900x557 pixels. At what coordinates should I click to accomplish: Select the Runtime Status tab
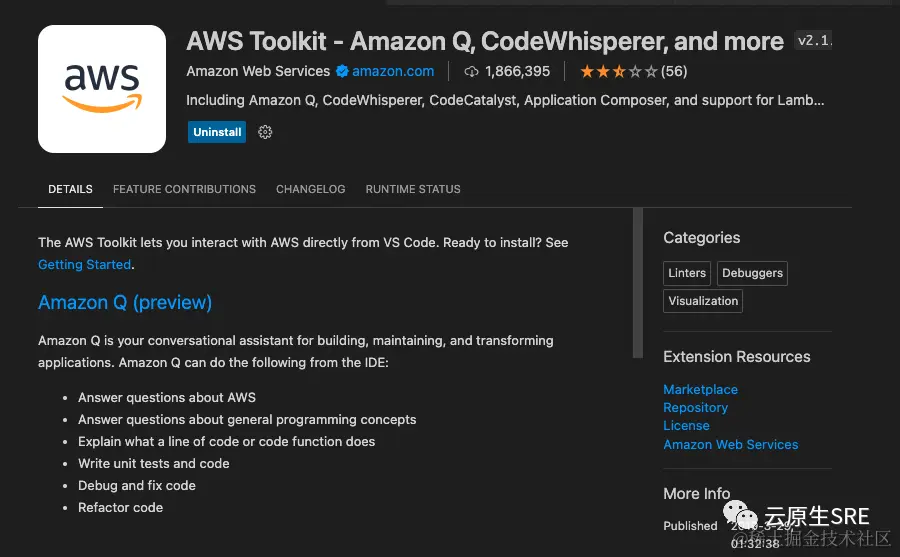click(x=413, y=189)
